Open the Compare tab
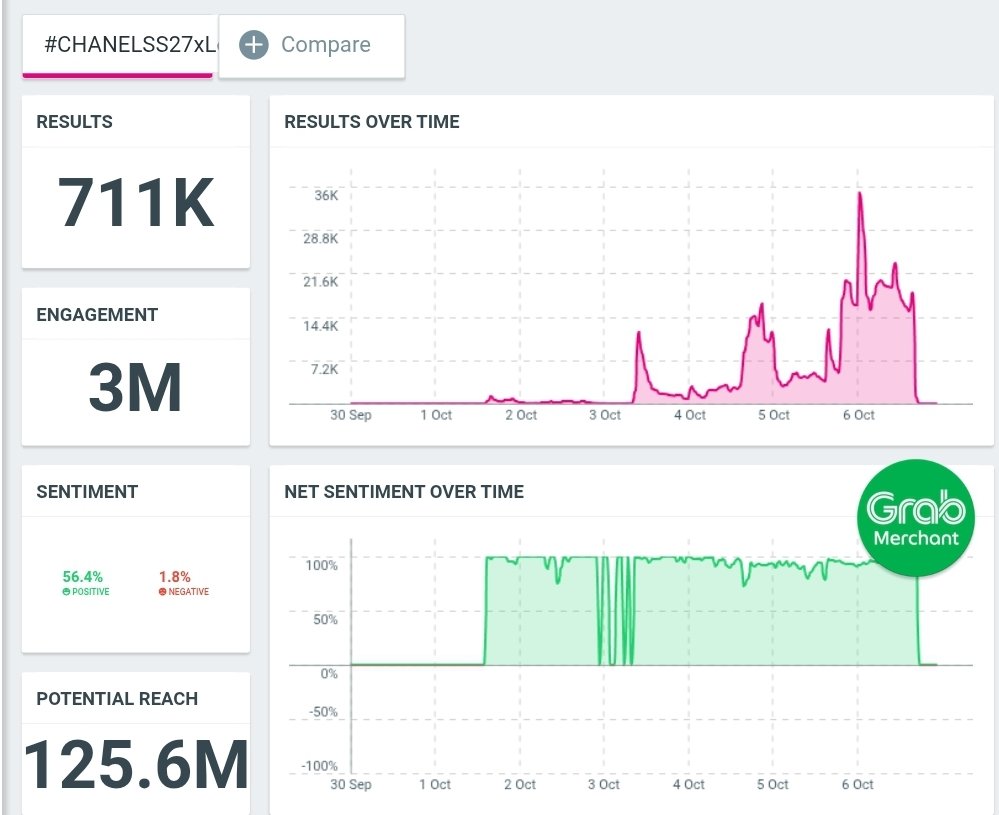 pyautogui.click(x=312, y=47)
